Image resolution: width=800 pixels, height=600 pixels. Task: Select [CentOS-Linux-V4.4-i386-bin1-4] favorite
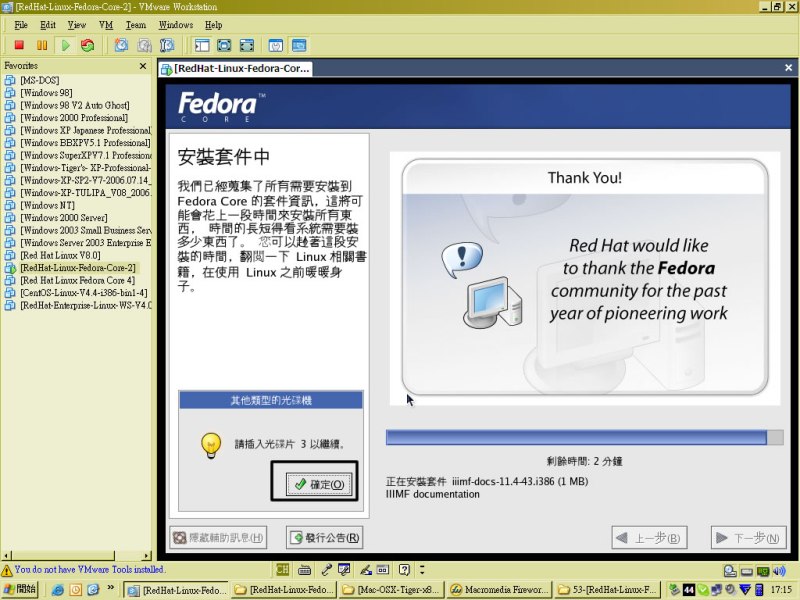(x=83, y=293)
